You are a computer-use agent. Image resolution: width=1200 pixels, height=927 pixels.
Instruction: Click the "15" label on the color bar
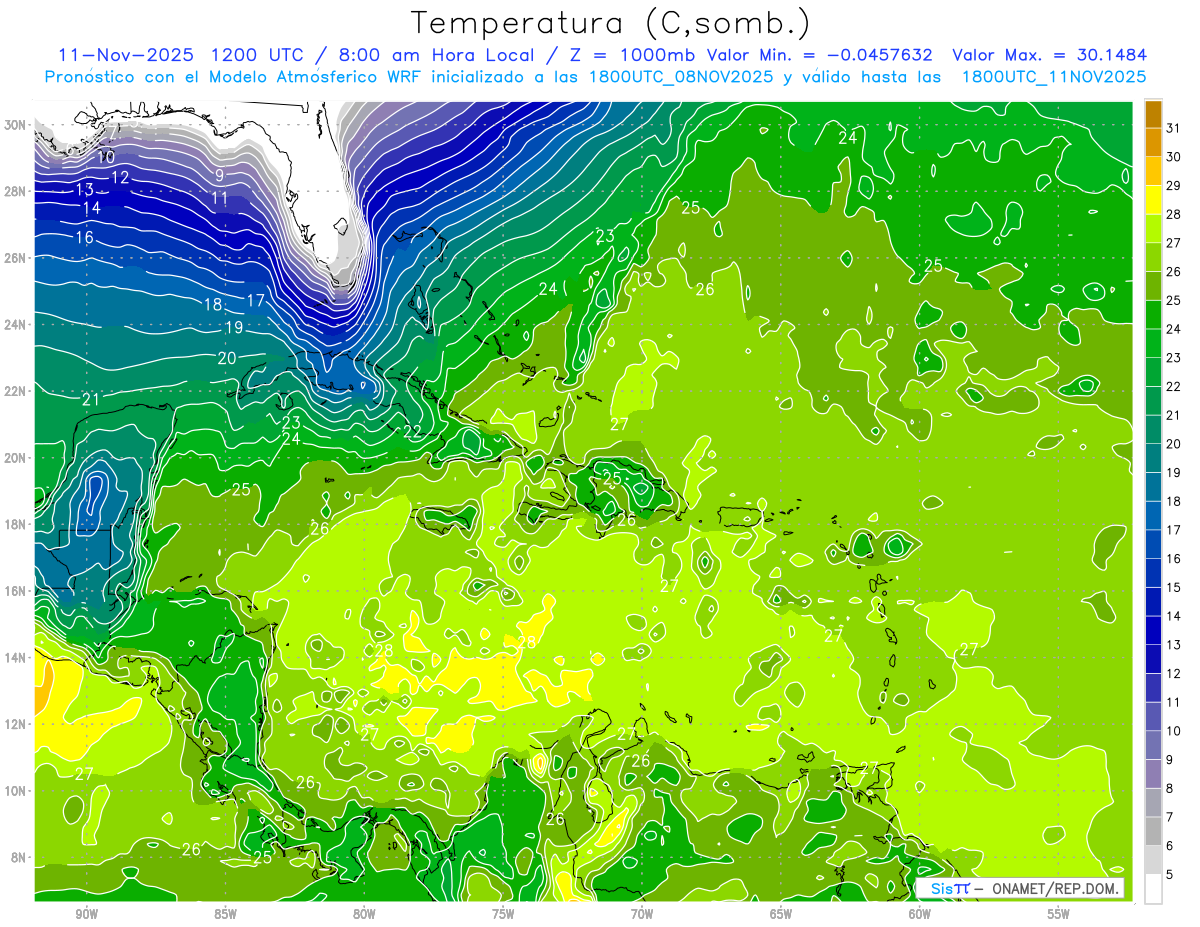coord(1174,587)
